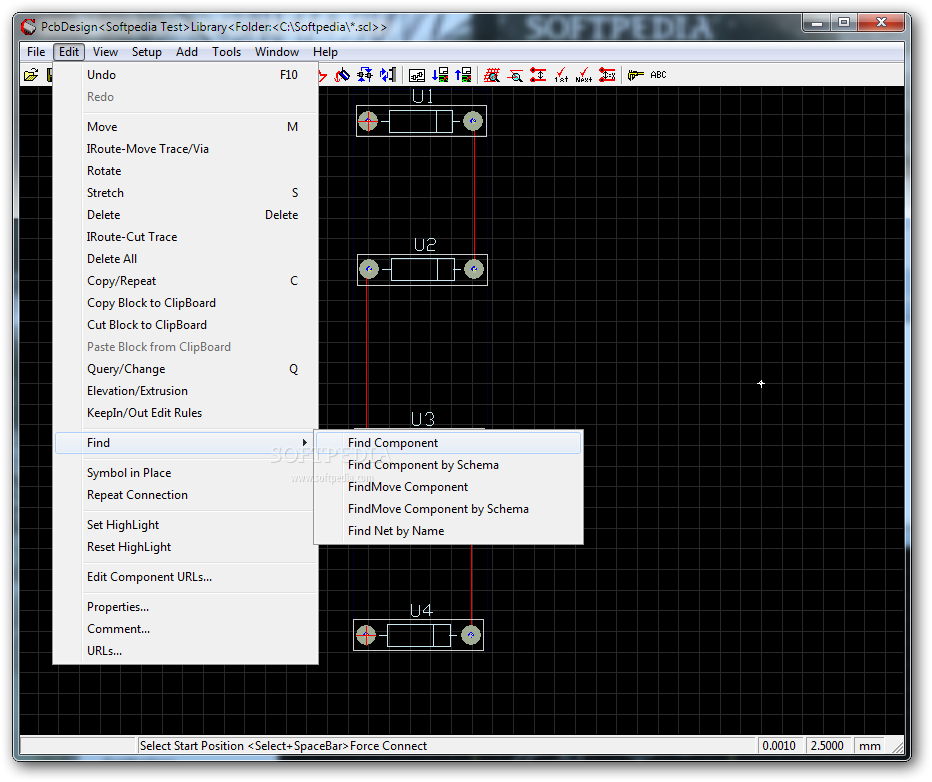Screen dimensions: 932x782
Task: Select Set HighLight
Action: tap(186, 525)
